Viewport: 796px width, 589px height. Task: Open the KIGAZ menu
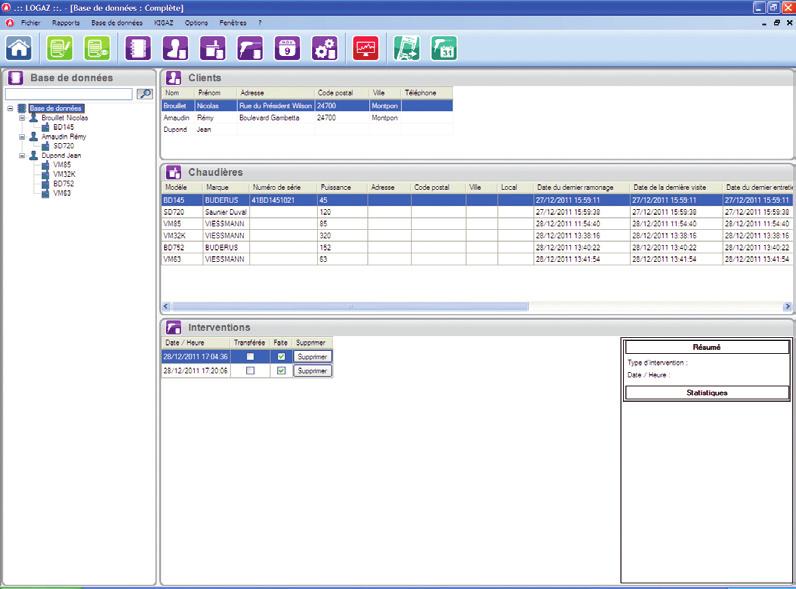[163, 23]
